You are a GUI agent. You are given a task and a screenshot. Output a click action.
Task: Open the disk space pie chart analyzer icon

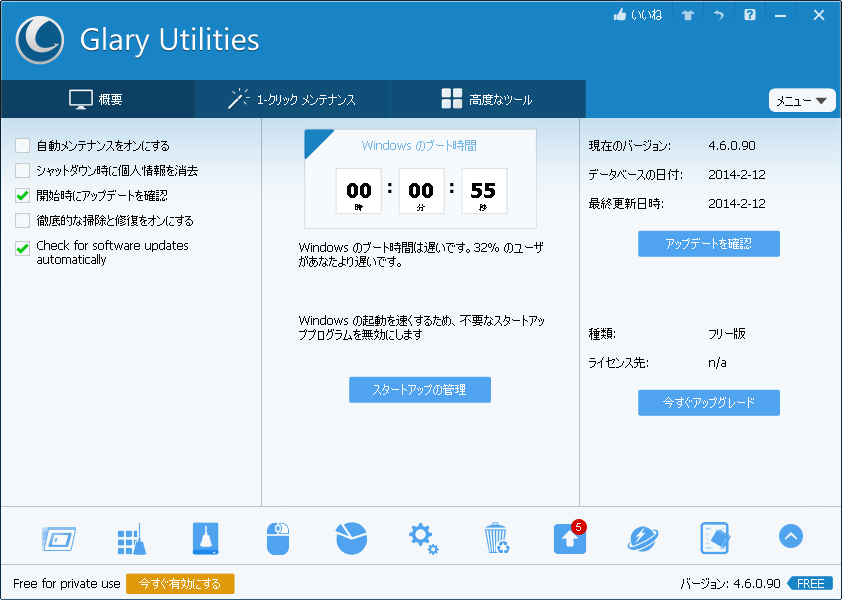click(x=351, y=538)
